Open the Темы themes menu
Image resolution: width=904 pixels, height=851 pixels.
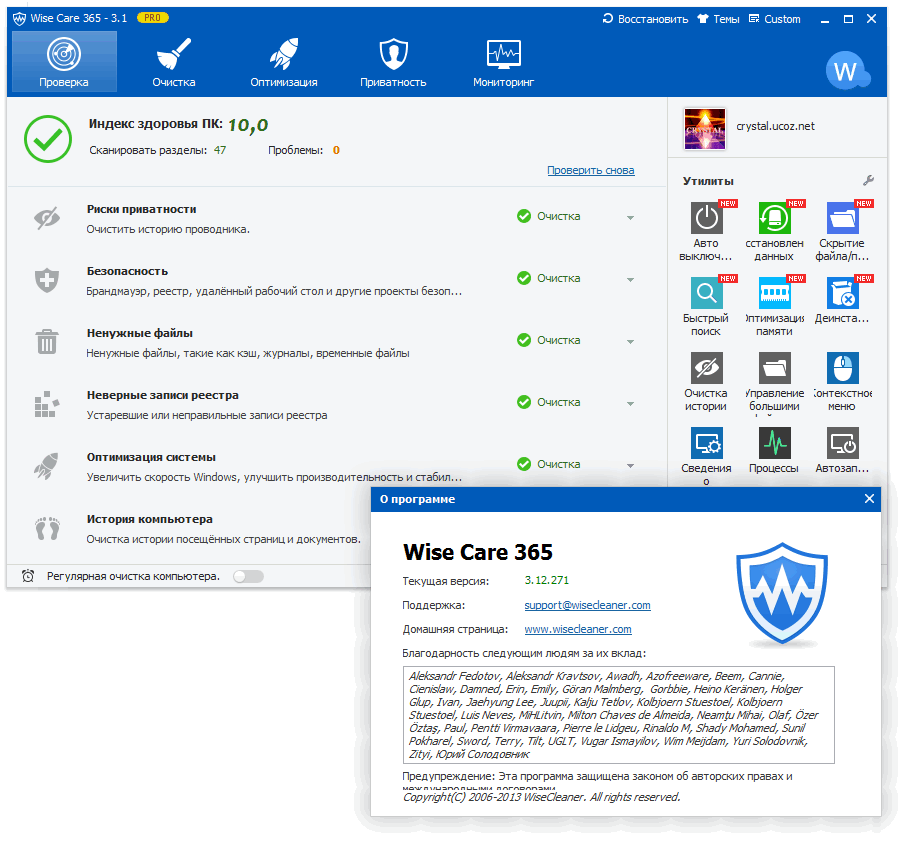pyautogui.click(x=718, y=19)
